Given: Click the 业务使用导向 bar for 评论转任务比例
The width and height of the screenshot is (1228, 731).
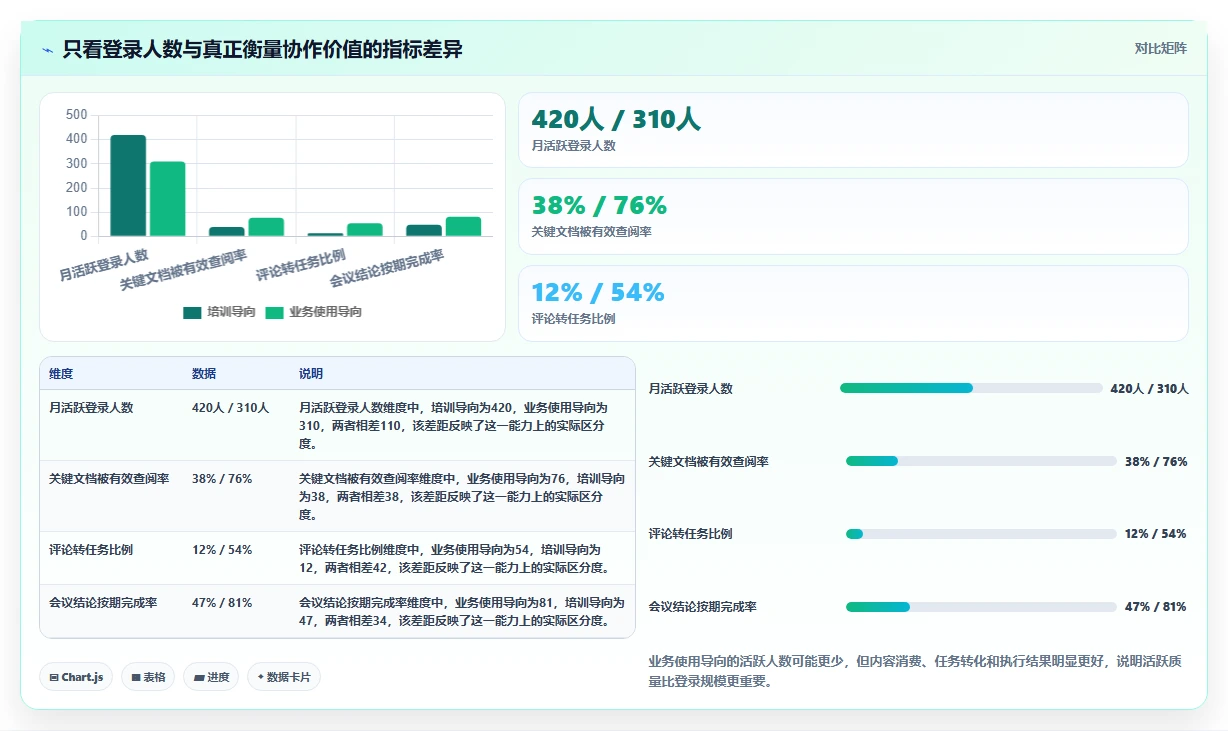Looking at the screenshot, I should point(365,230).
